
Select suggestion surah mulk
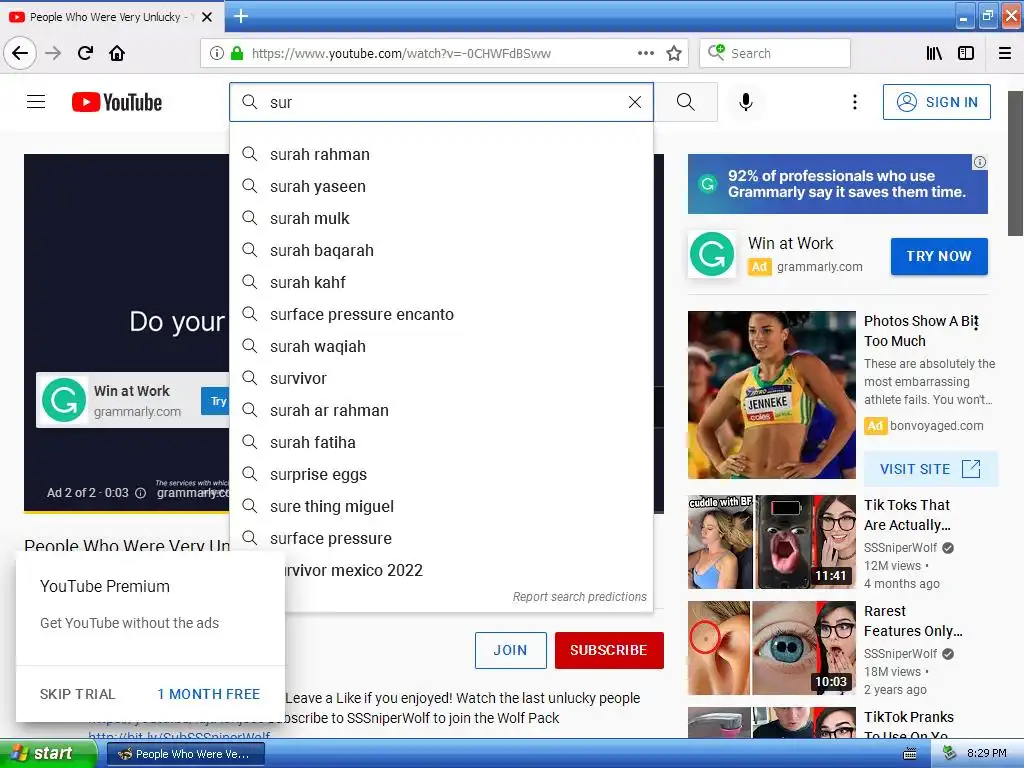[x=441, y=219]
